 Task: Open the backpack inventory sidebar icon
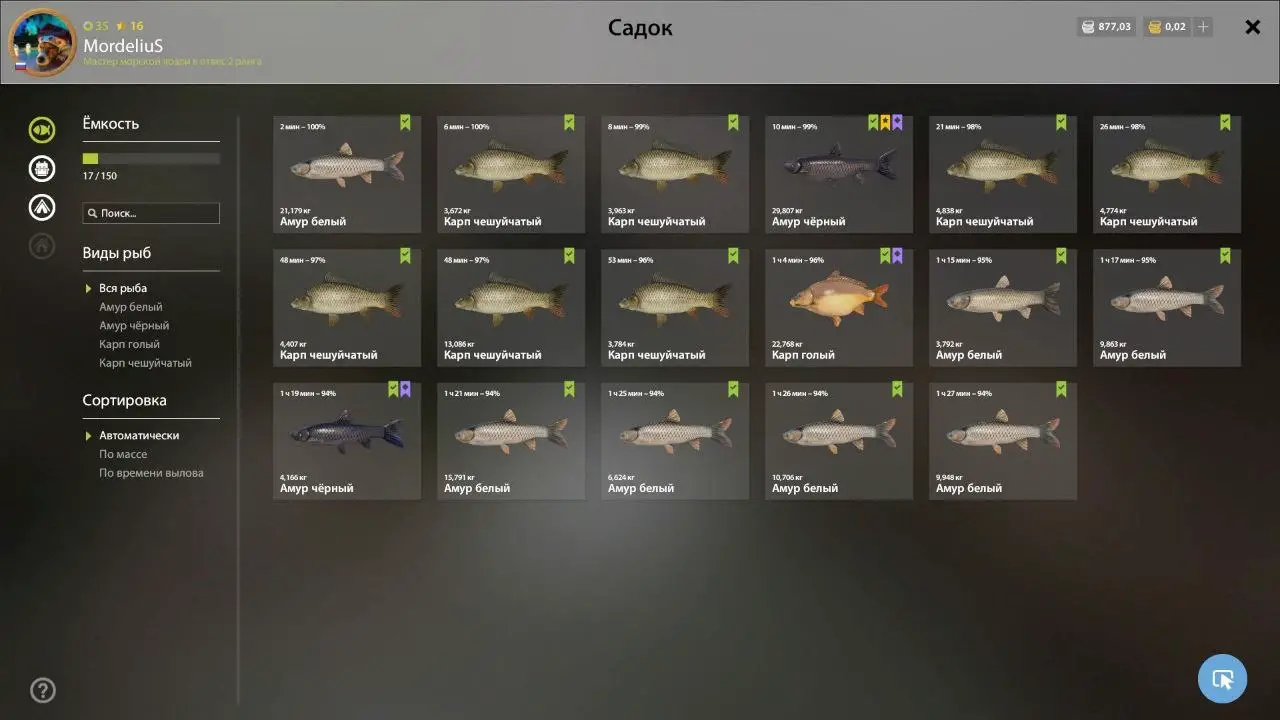(x=42, y=169)
